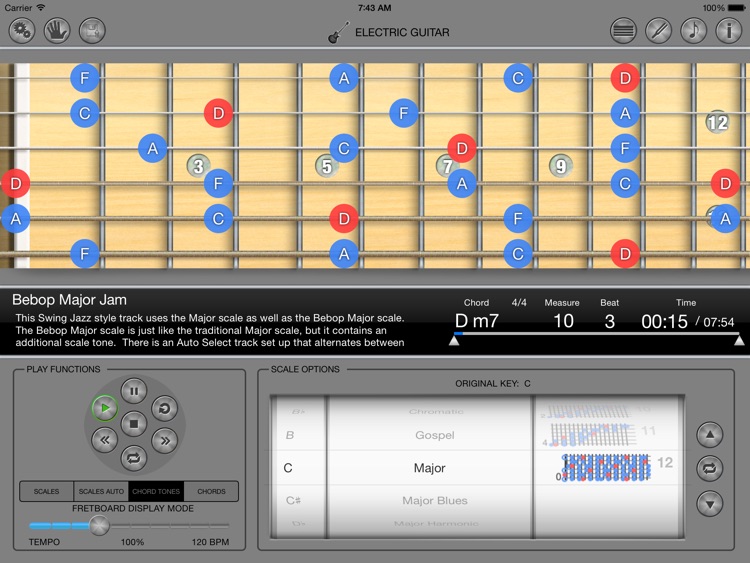Tap the fret 9 marker dot
Screen dimensions: 750x563
pyautogui.click(x=561, y=166)
